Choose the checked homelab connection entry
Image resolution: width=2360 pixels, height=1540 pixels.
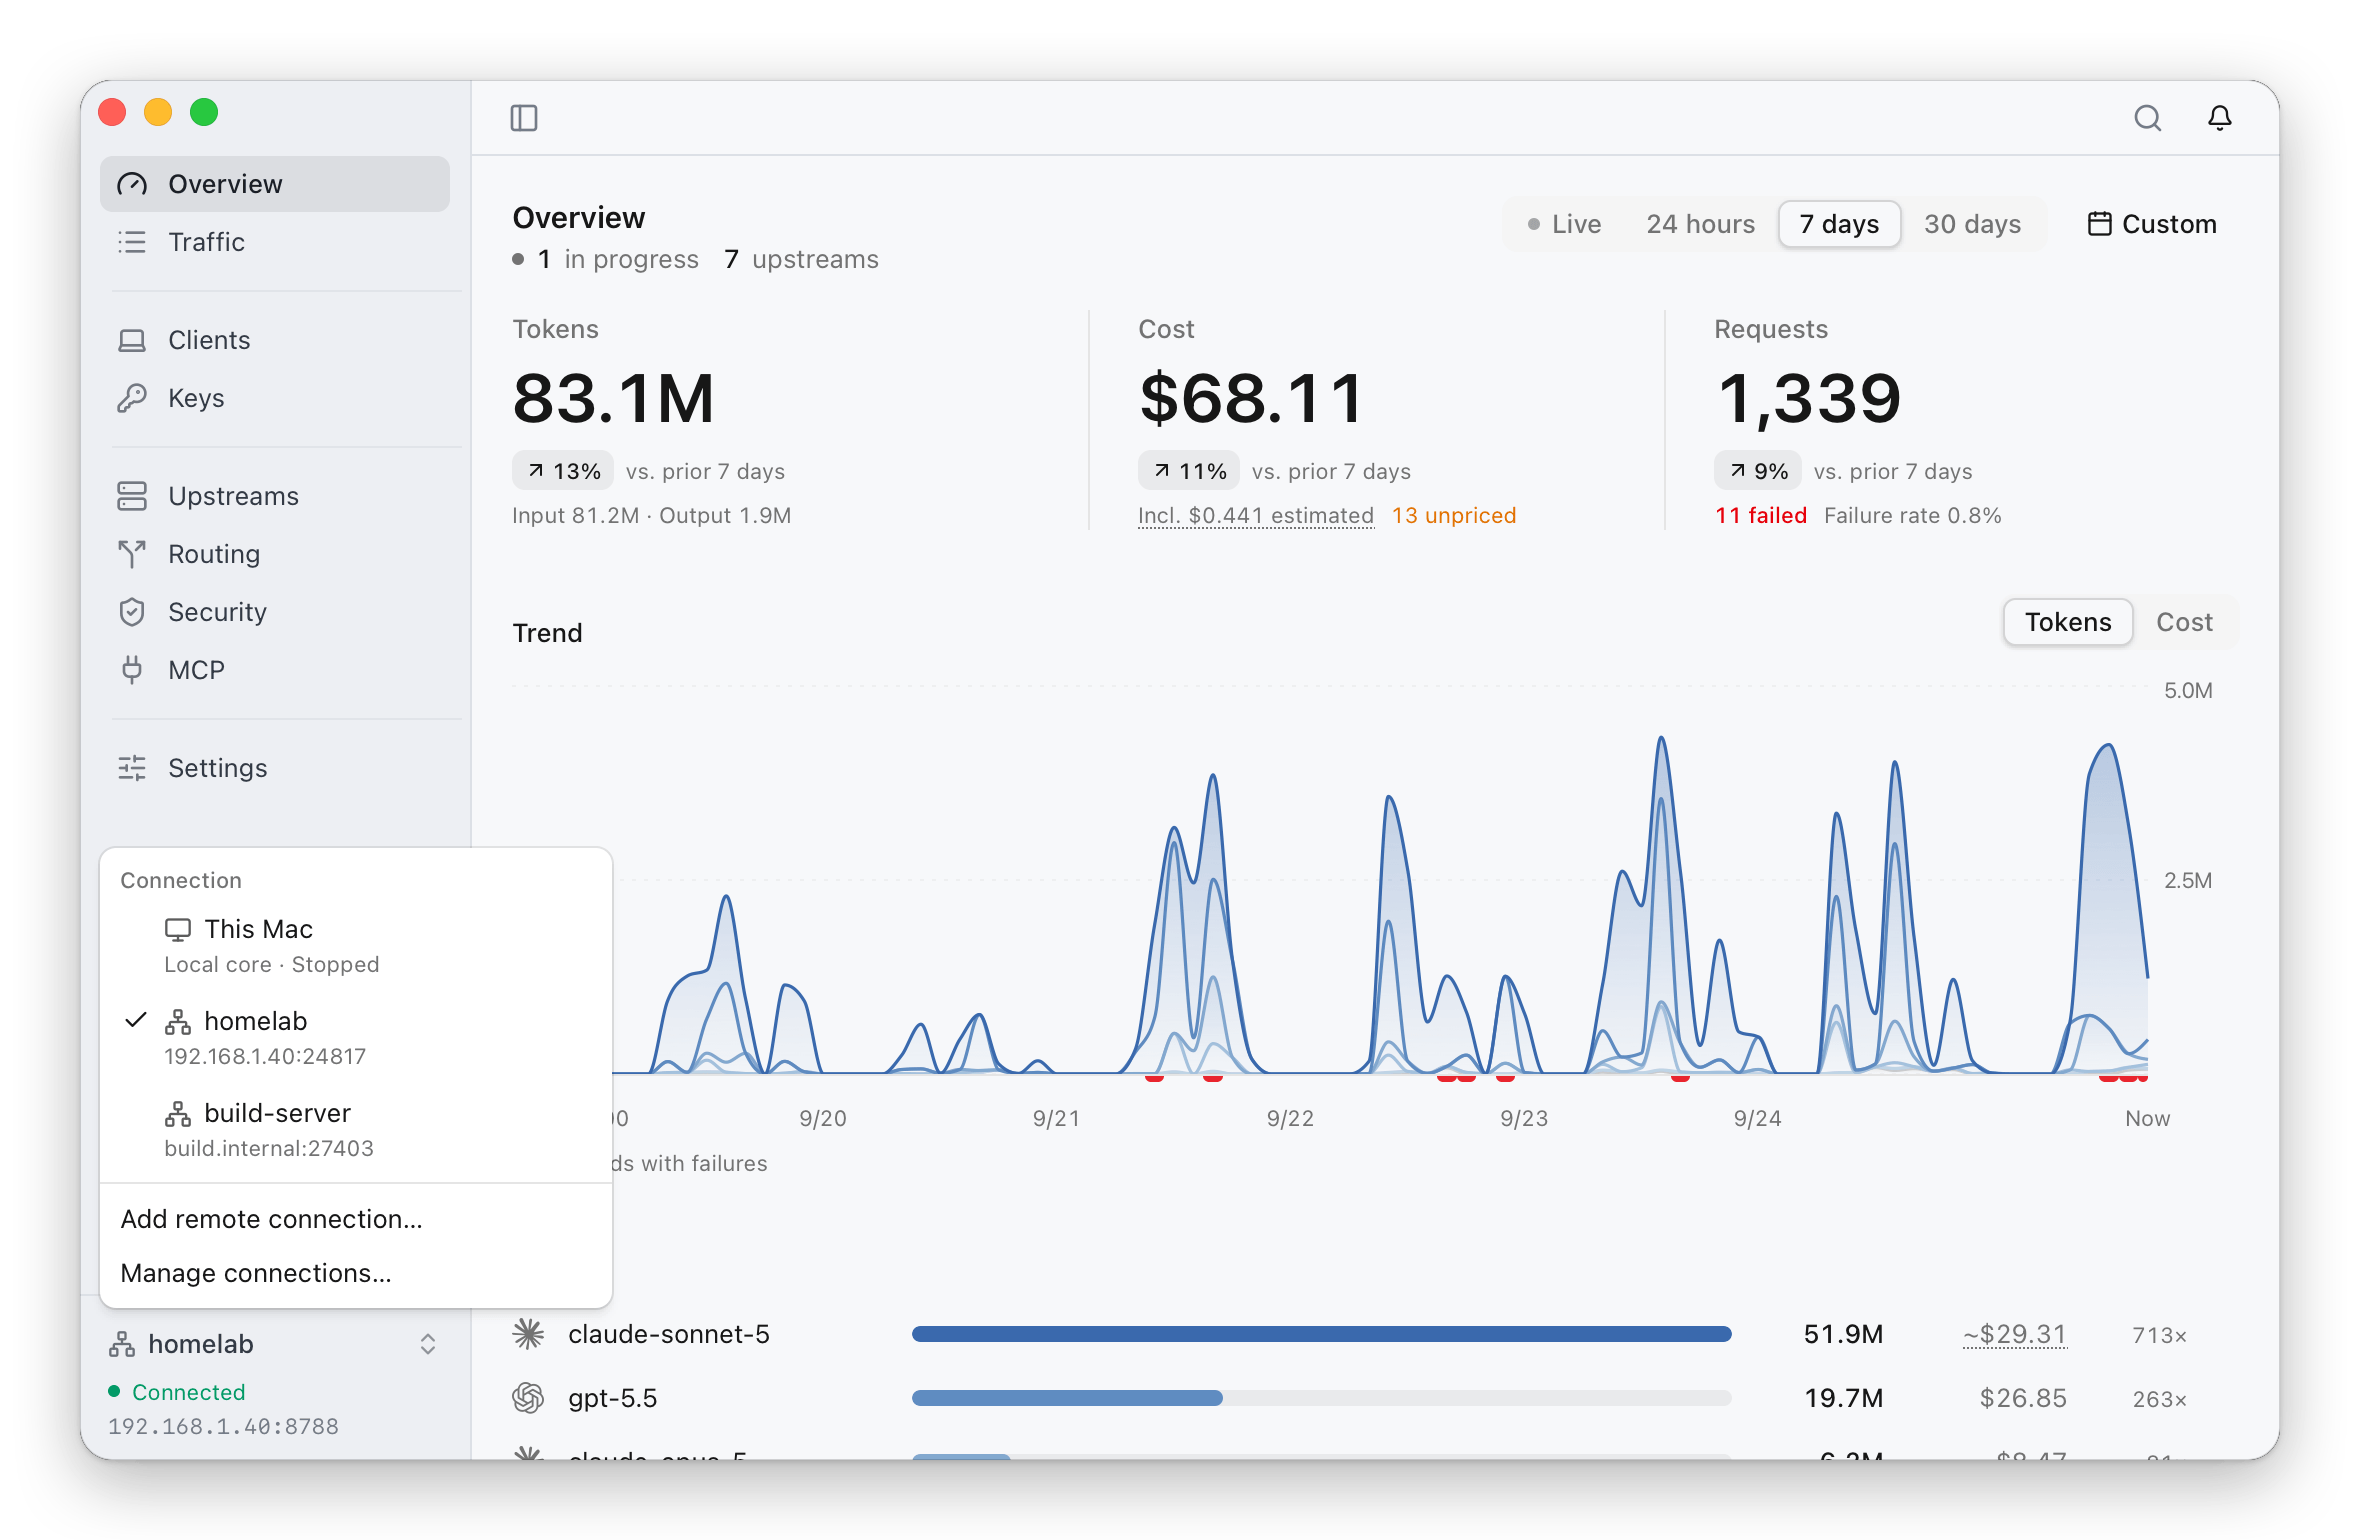pyautogui.click(x=356, y=1038)
